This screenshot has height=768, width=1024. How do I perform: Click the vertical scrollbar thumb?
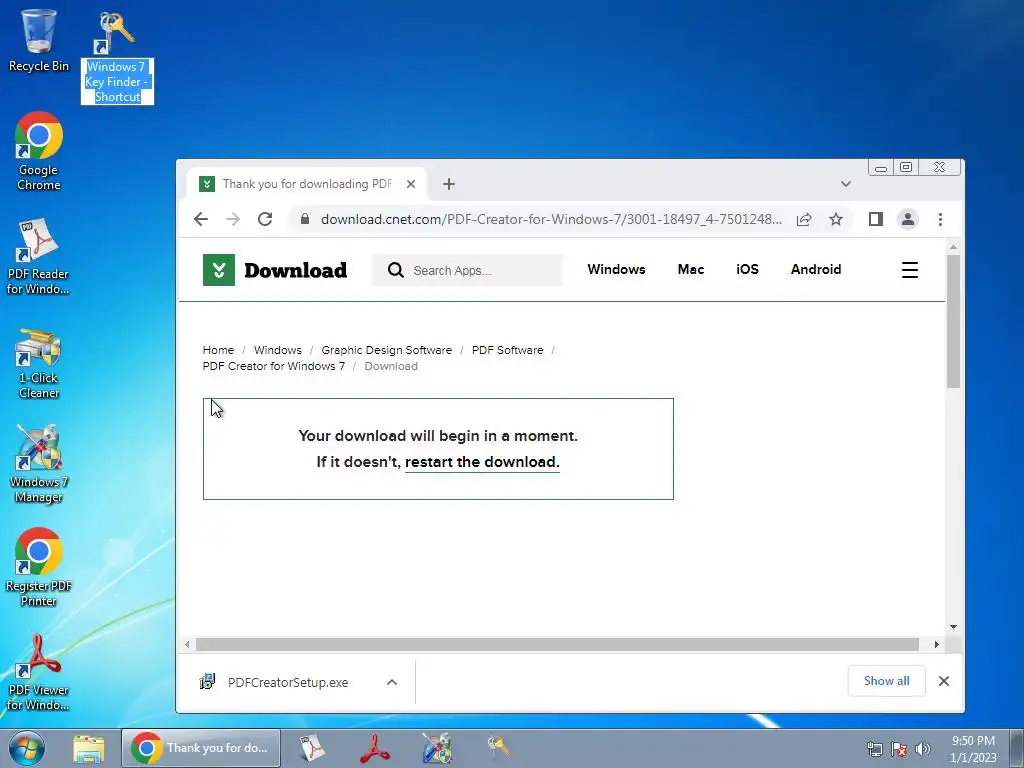tap(953, 321)
